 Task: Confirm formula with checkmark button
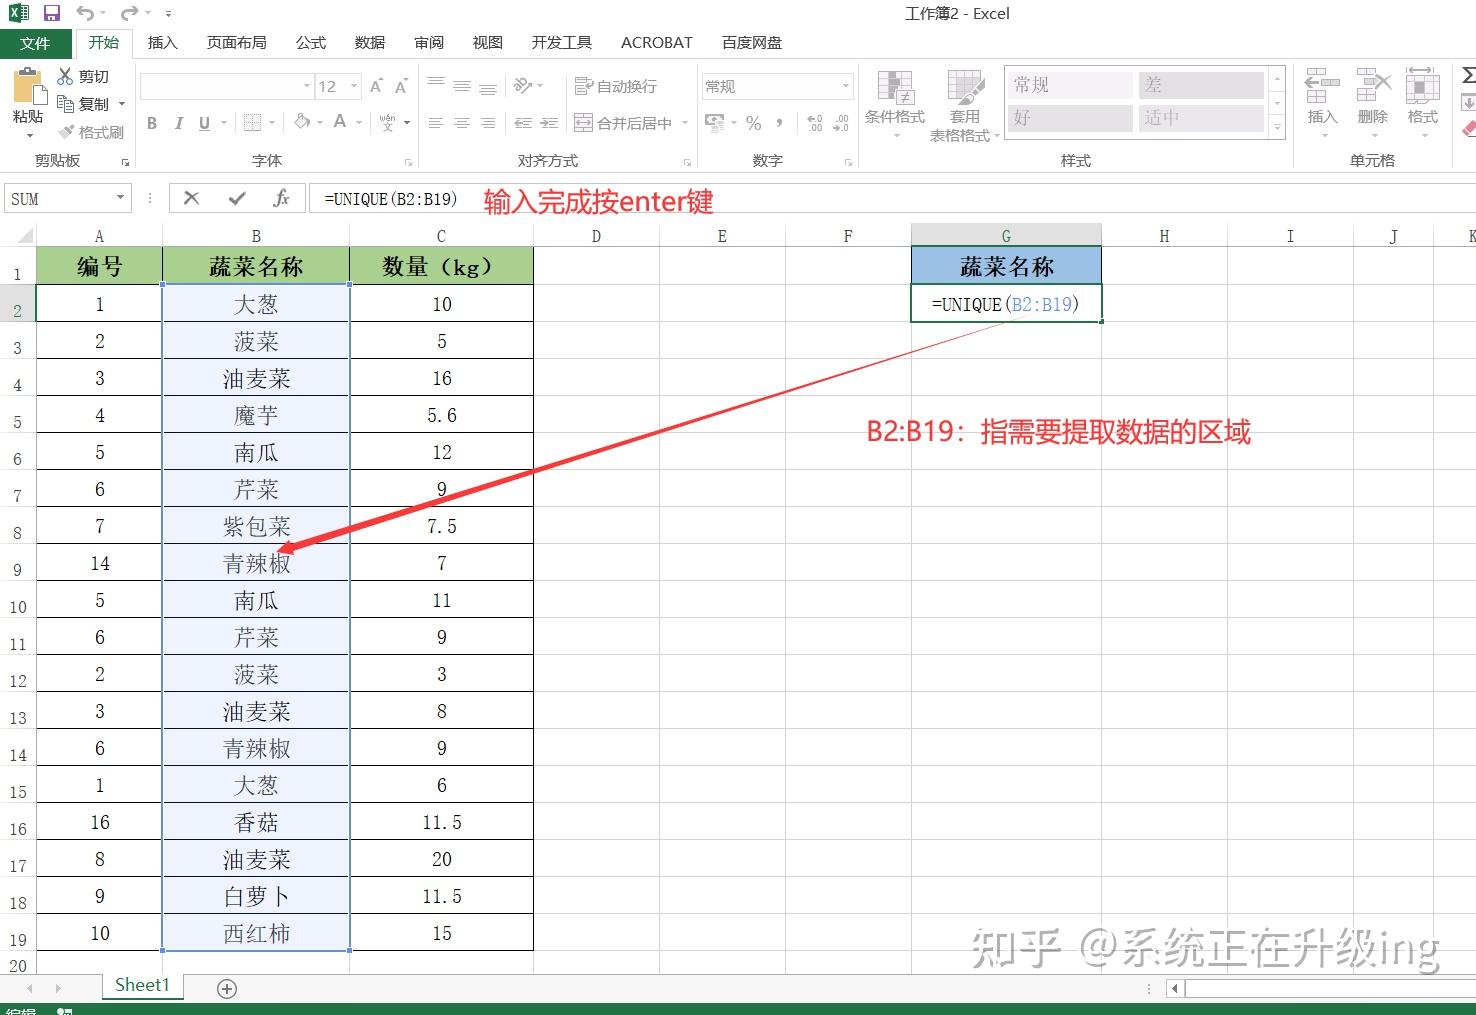click(x=237, y=198)
